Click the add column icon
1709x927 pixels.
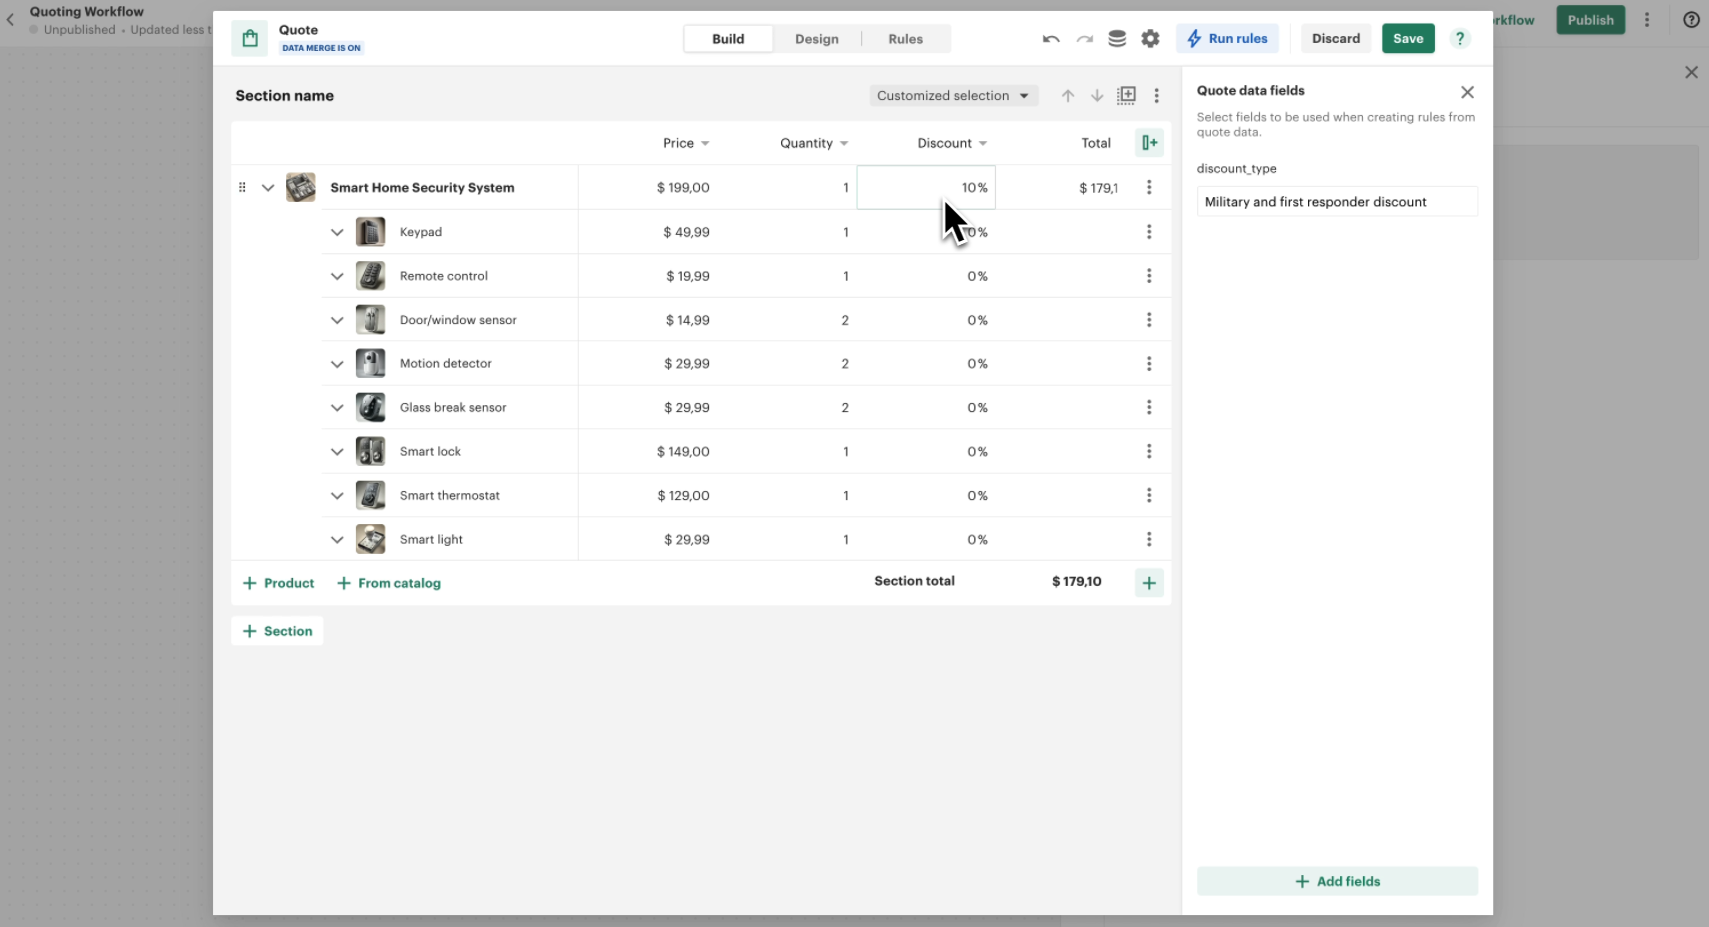click(x=1149, y=143)
